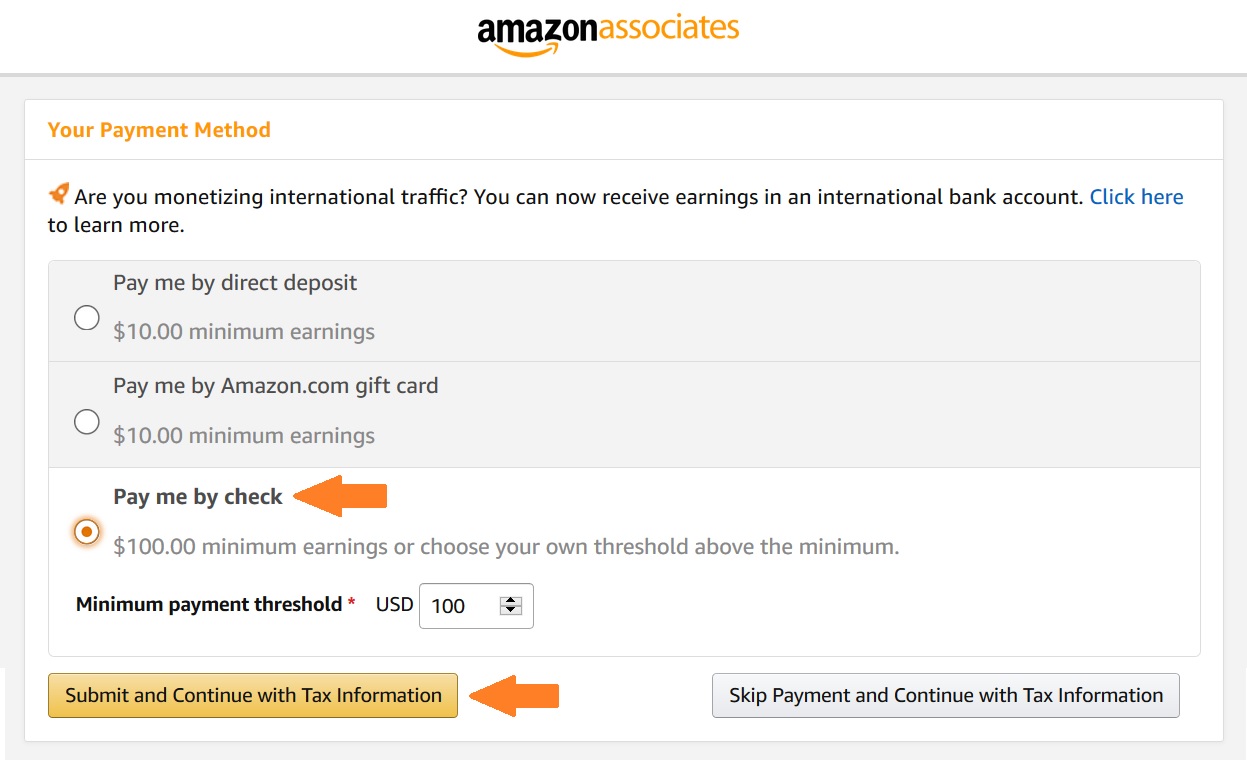This screenshot has width=1247, height=760.
Task: Select the direct deposit radio button
Action: pos(87,318)
